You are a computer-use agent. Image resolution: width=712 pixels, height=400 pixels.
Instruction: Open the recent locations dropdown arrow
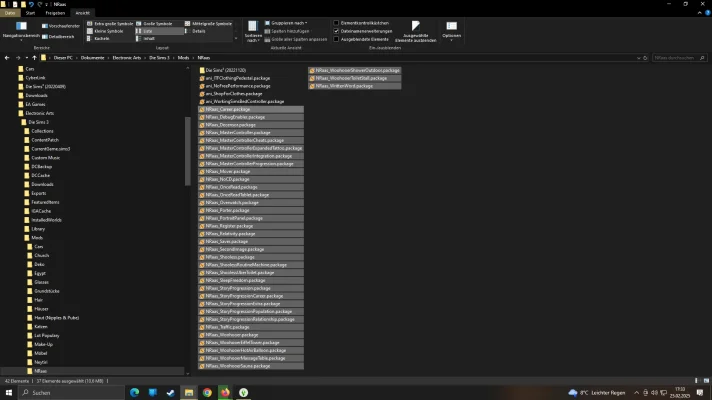click(26, 58)
